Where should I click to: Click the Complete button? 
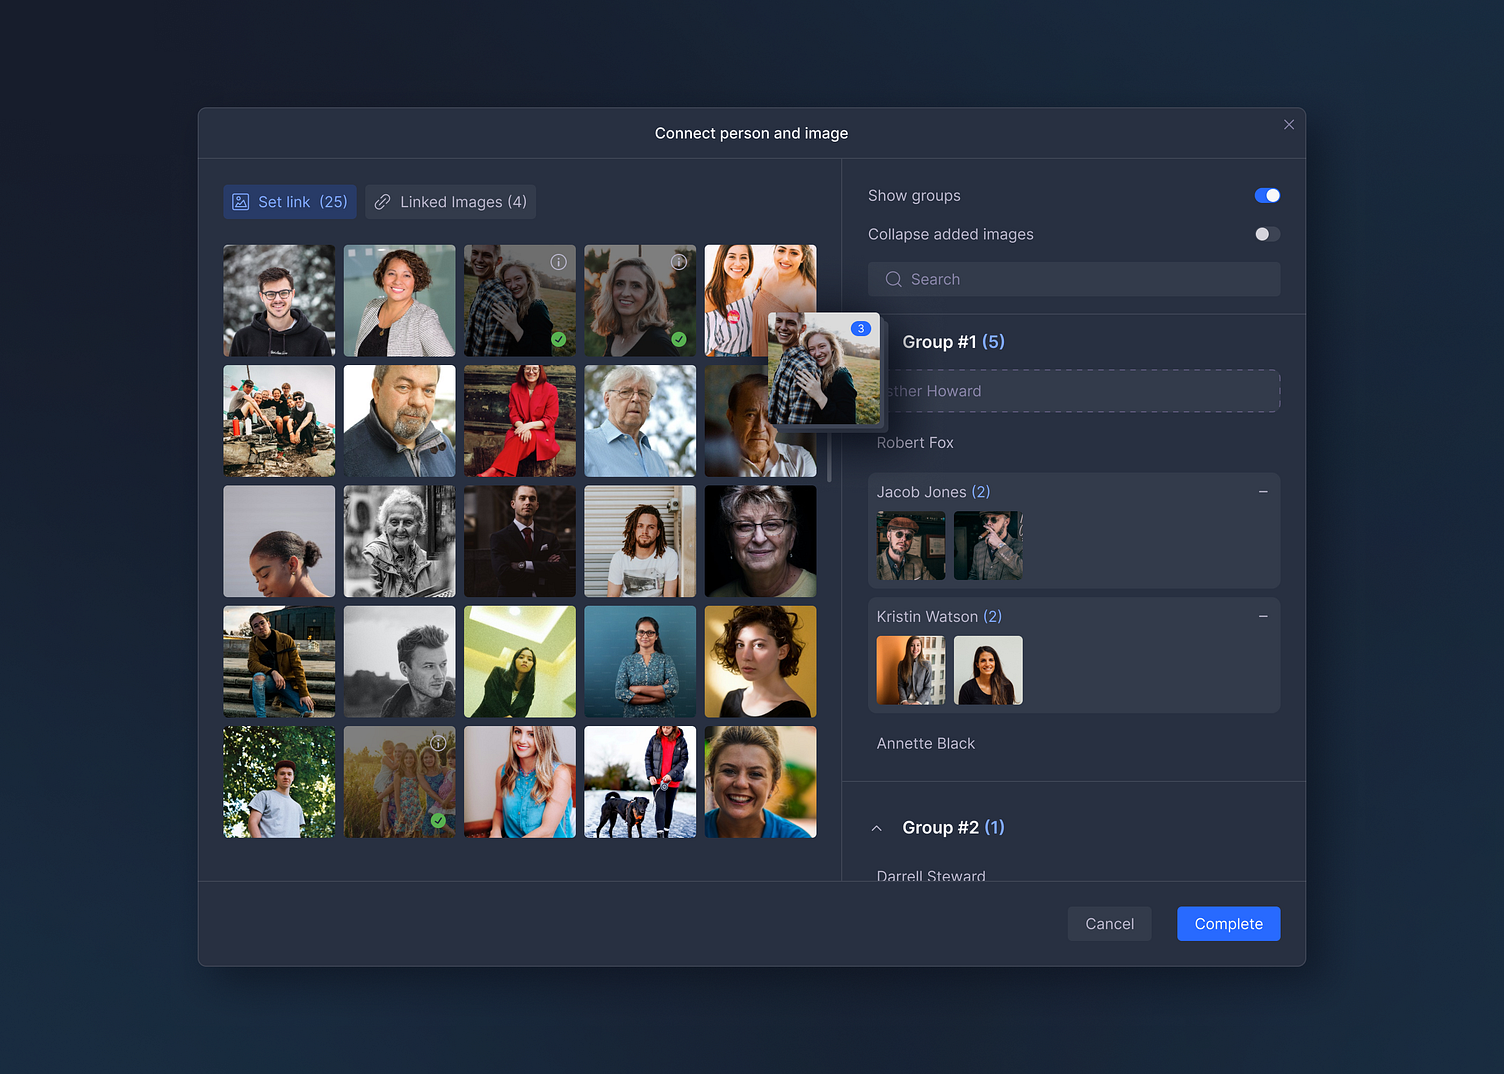click(1228, 924)
